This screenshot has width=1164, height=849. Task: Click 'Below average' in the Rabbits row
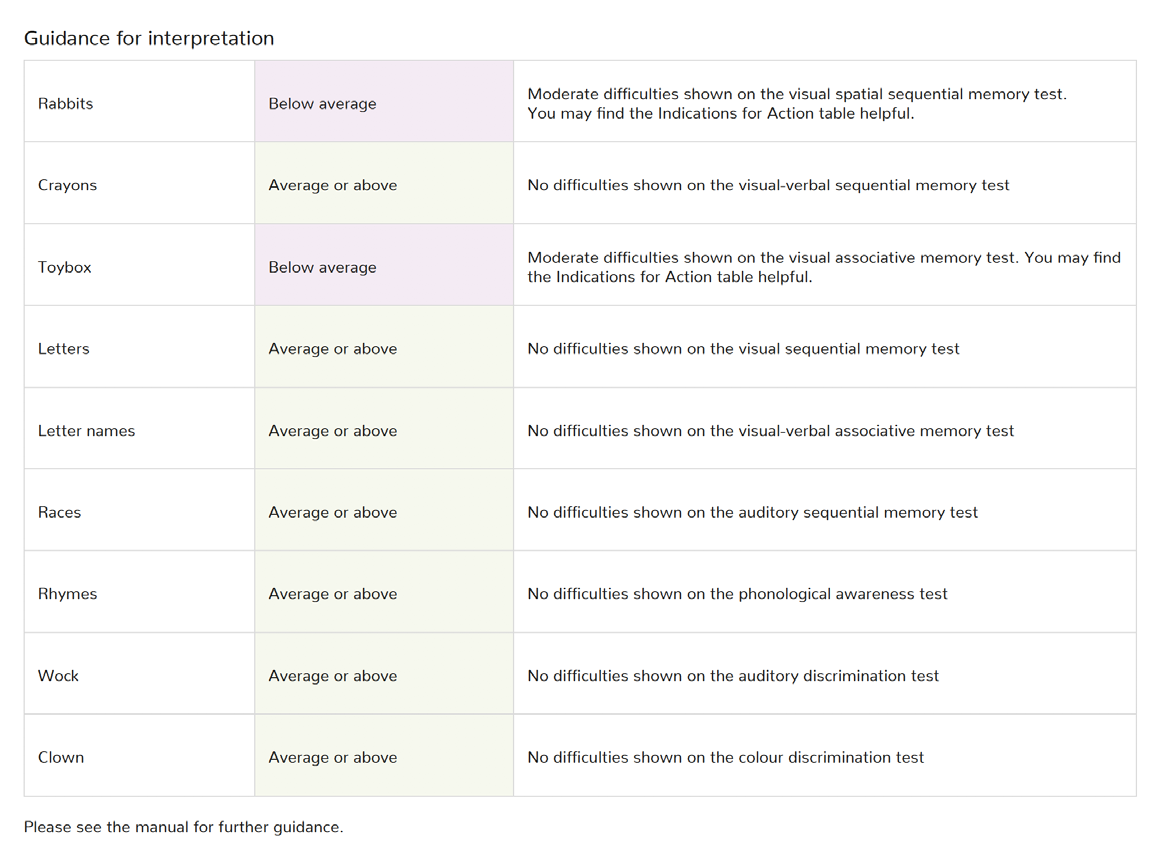pyautogui.click(x=322, y=104)
